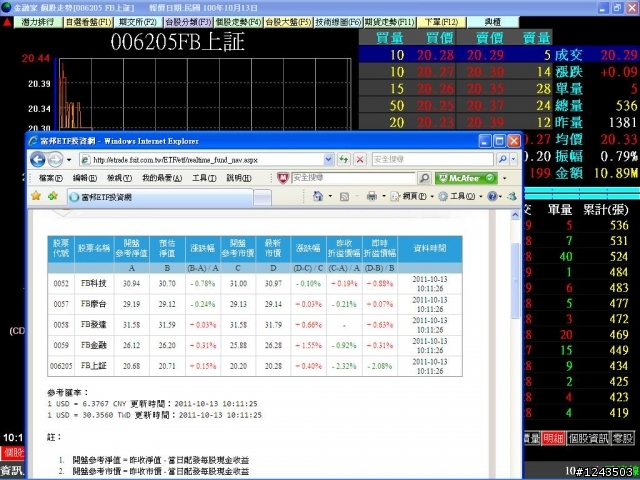Expand the address bar URL dropdown

point(329,160)
